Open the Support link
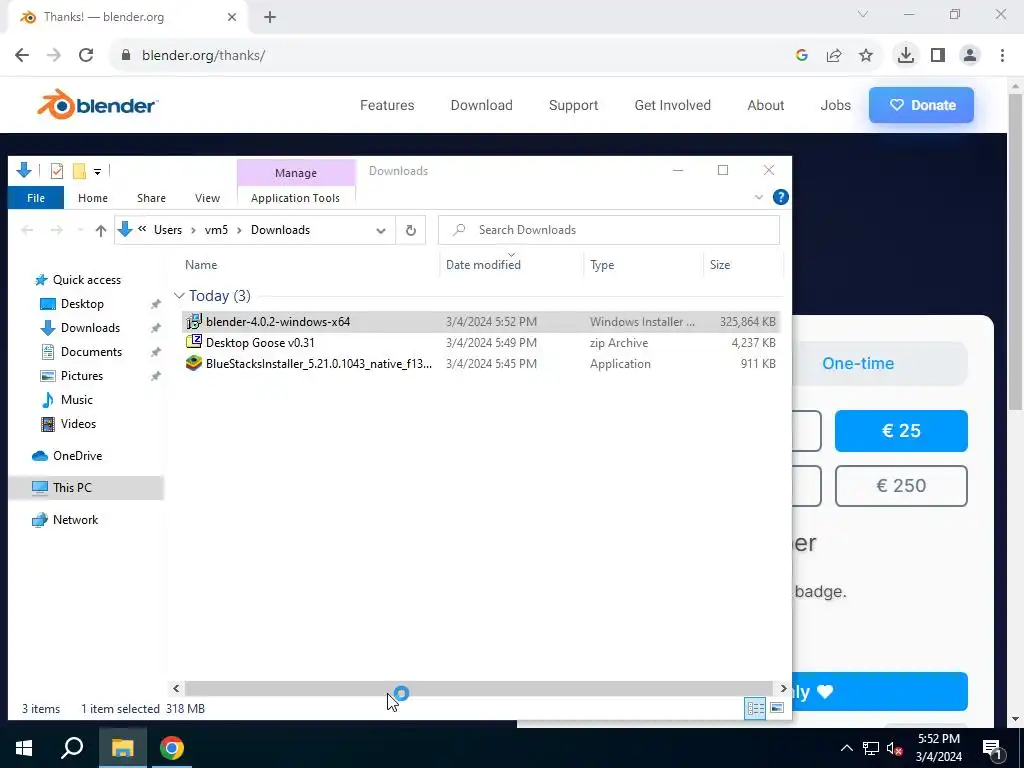 [x=573, y=105]
